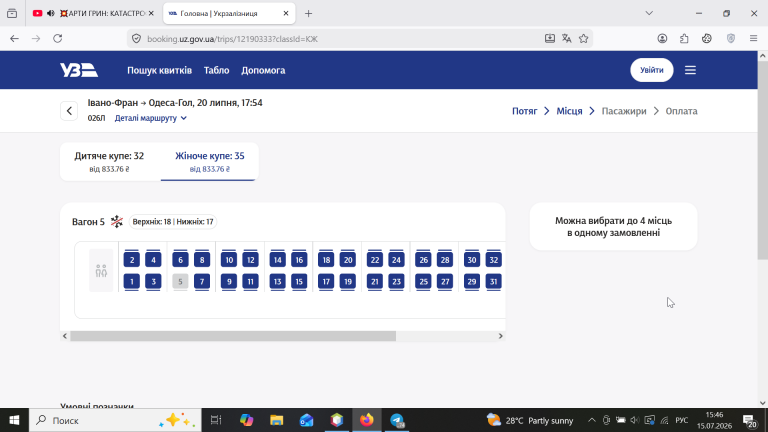
Task: Open Firefox account profile icon
Action: click(x=662, y=39)
